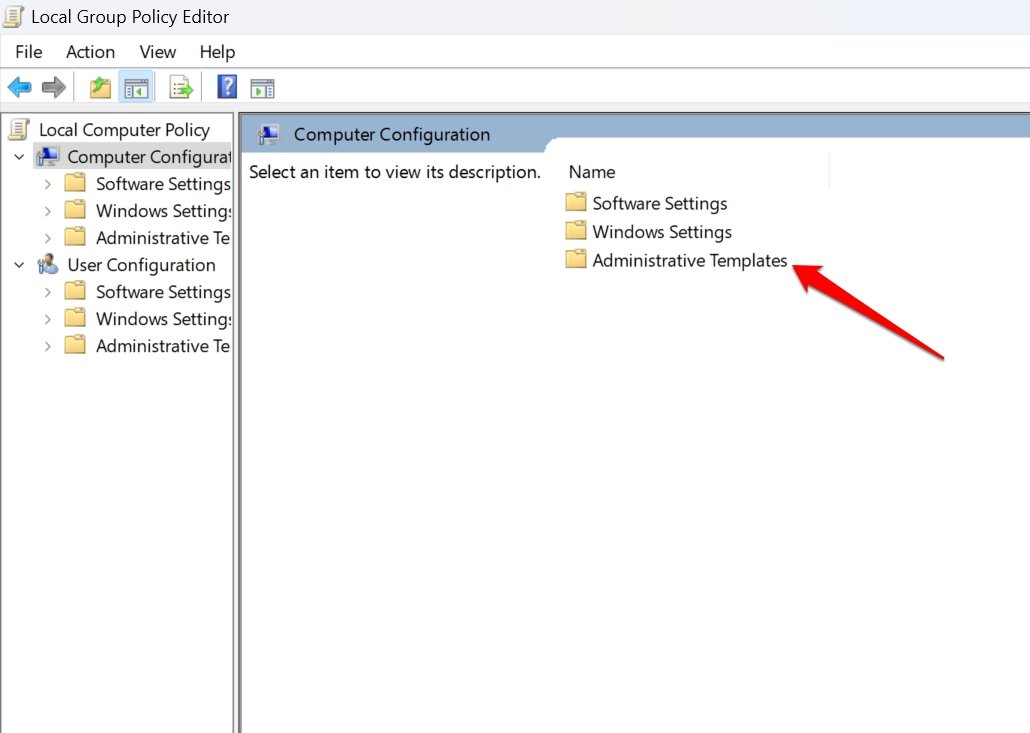The image size is (1030, 733).
Task: Click the Show/Hide Action Pane icon
Action: 262,86
